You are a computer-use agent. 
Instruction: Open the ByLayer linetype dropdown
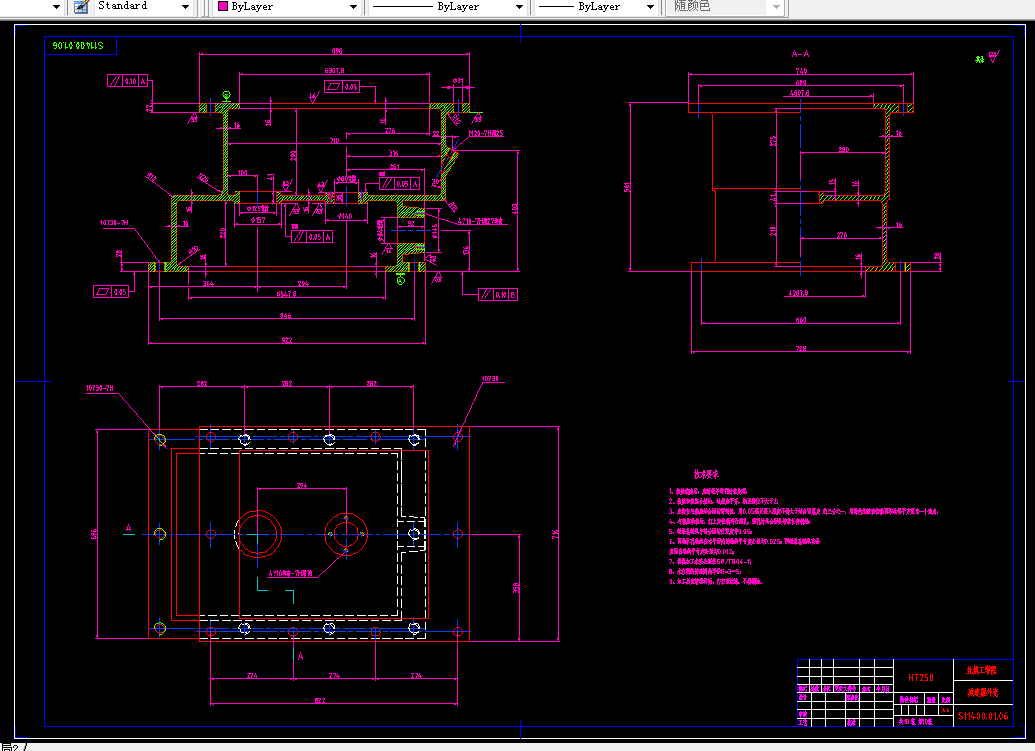pos(519,7)
